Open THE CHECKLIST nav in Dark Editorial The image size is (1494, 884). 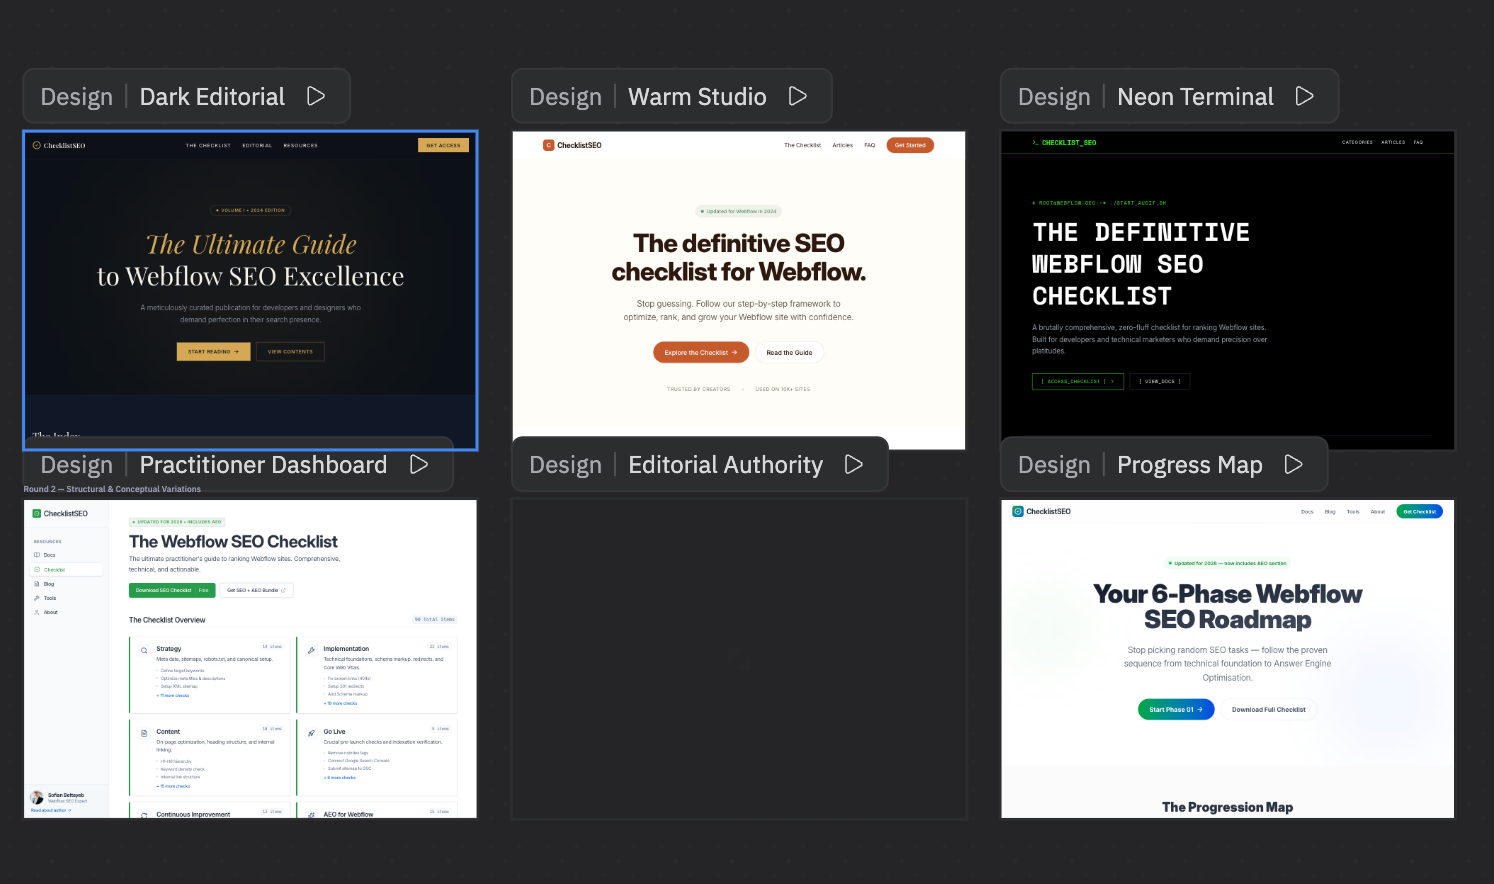pyautogui.click(x=208, y=145)
